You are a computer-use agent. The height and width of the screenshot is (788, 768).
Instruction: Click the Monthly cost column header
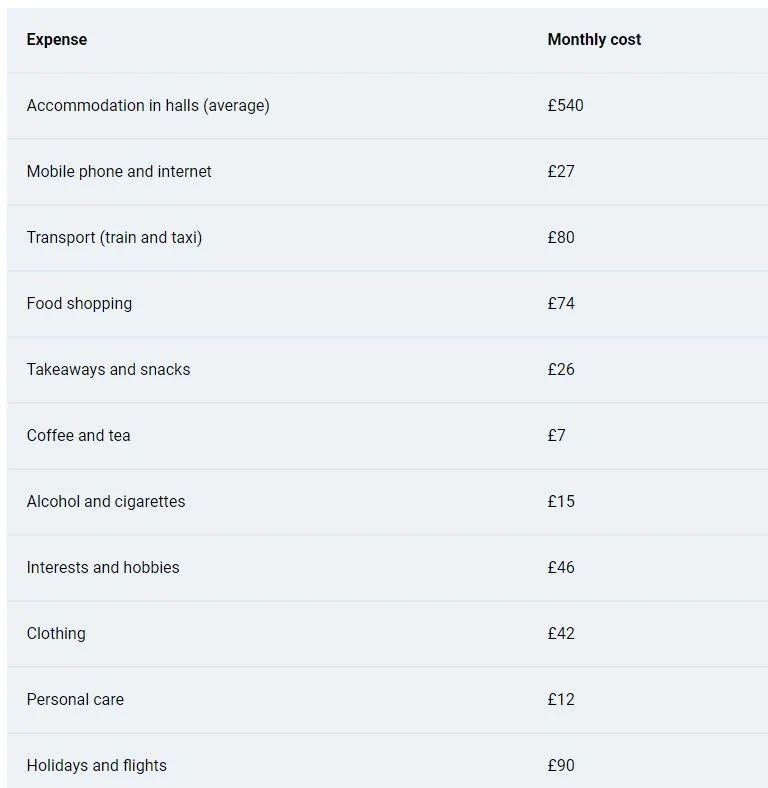coord(594,40)
